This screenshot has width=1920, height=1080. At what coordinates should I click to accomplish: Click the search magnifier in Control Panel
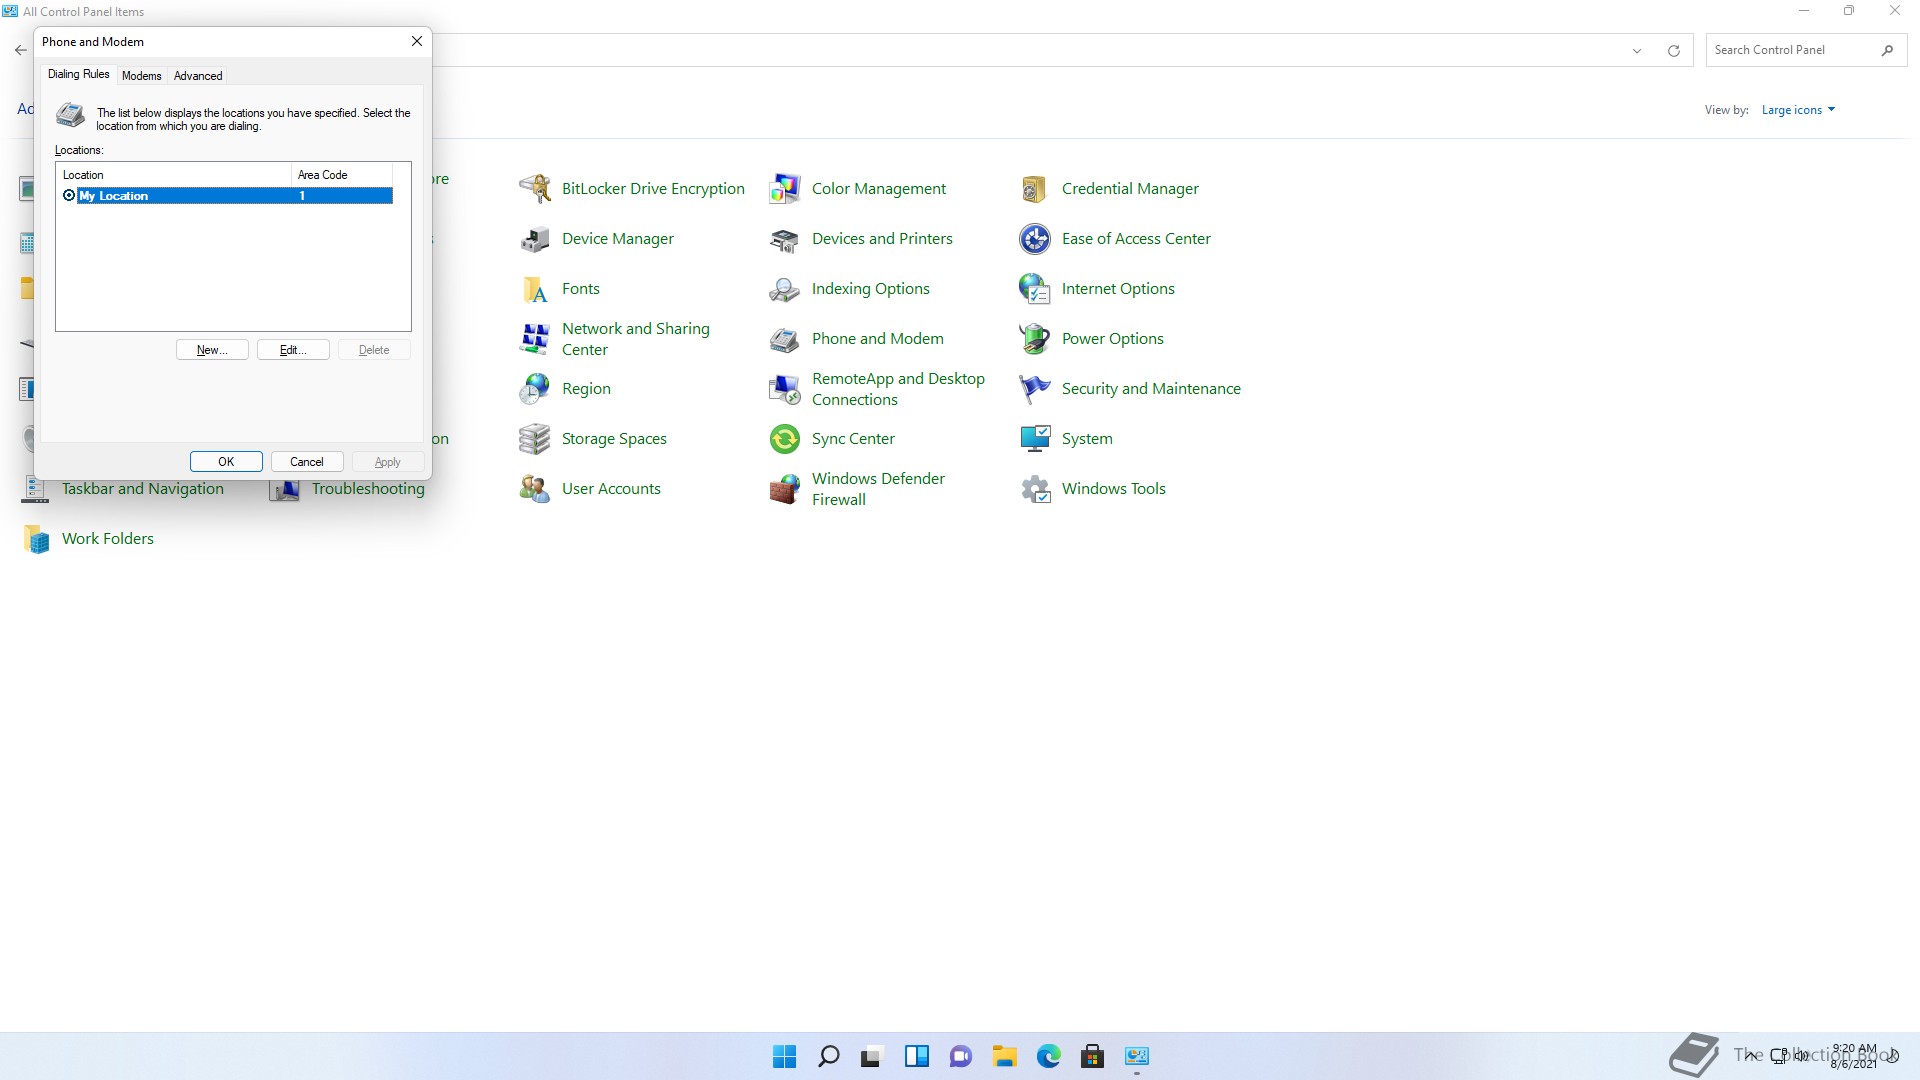(1887, 50)
